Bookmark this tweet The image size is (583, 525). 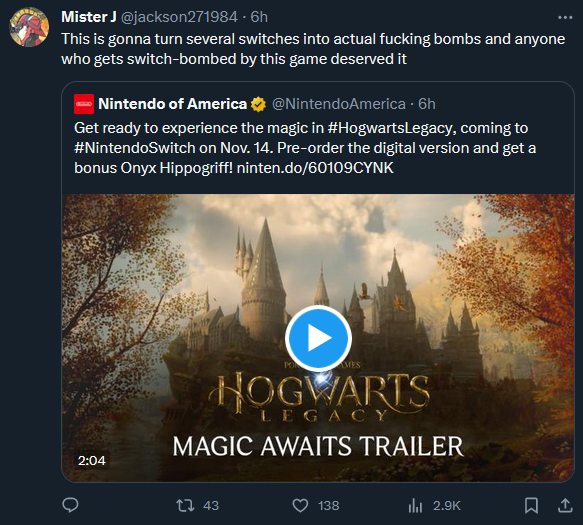(531, 506)
